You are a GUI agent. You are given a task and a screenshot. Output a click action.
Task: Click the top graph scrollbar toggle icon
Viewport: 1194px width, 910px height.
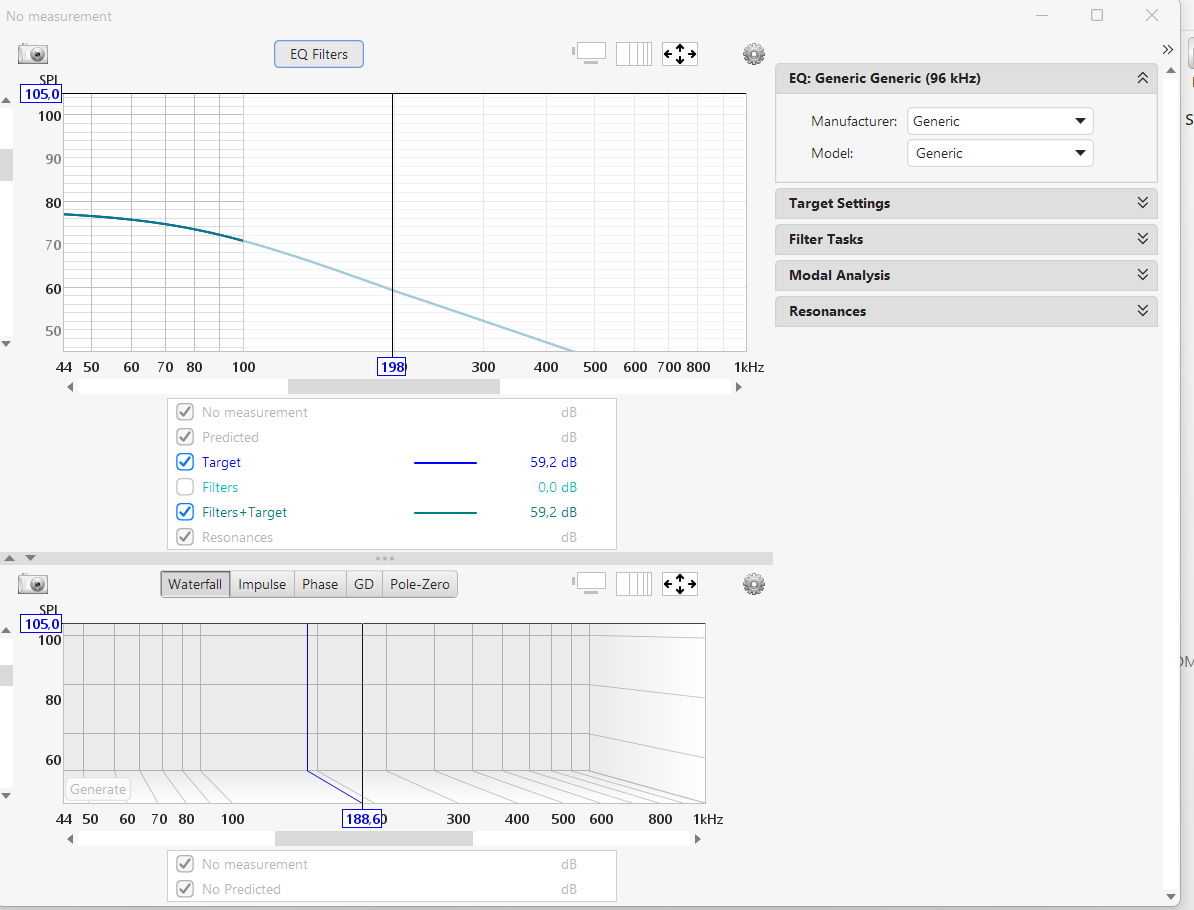(589, 54)
